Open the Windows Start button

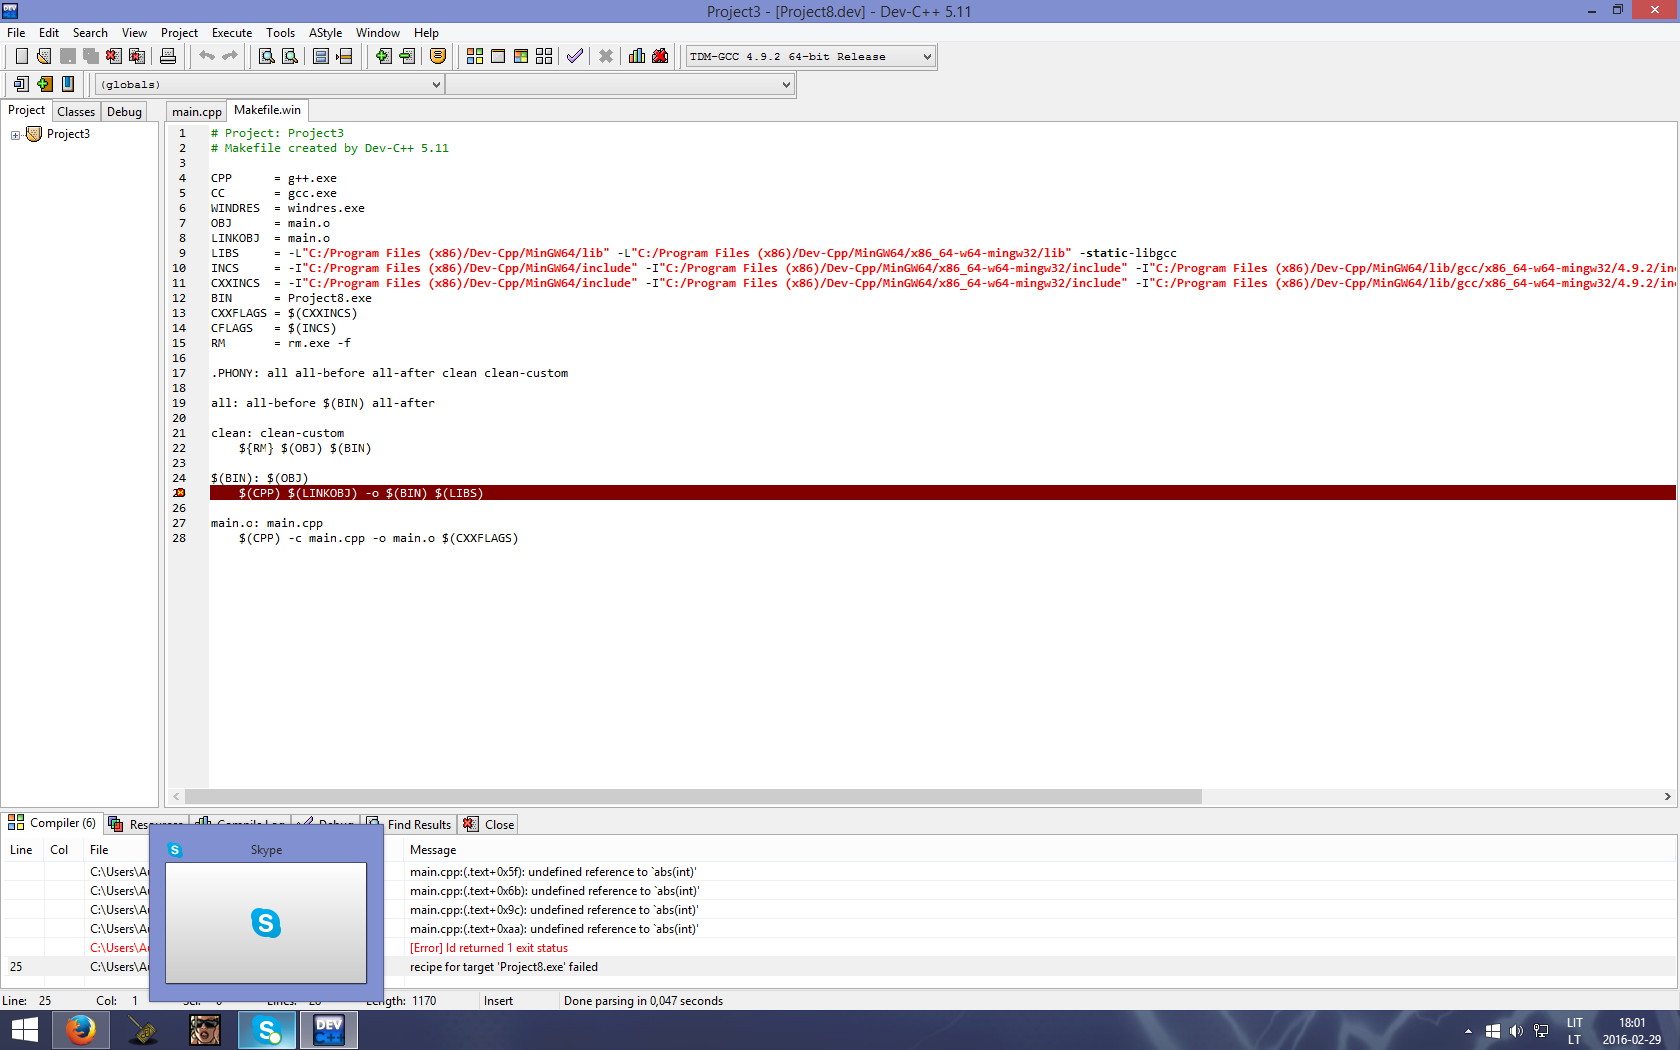pos(24,1030)
